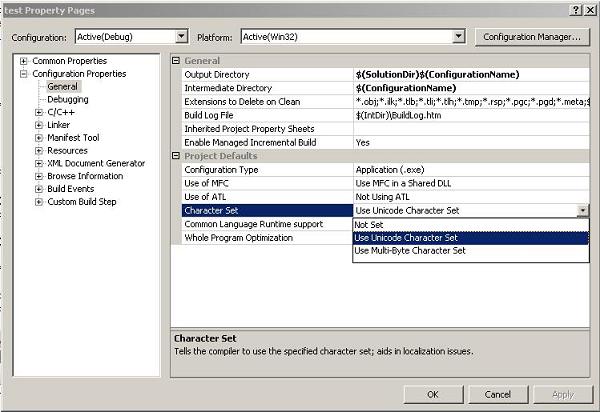Click the Character Set dropdown arrow

point(582,211)
